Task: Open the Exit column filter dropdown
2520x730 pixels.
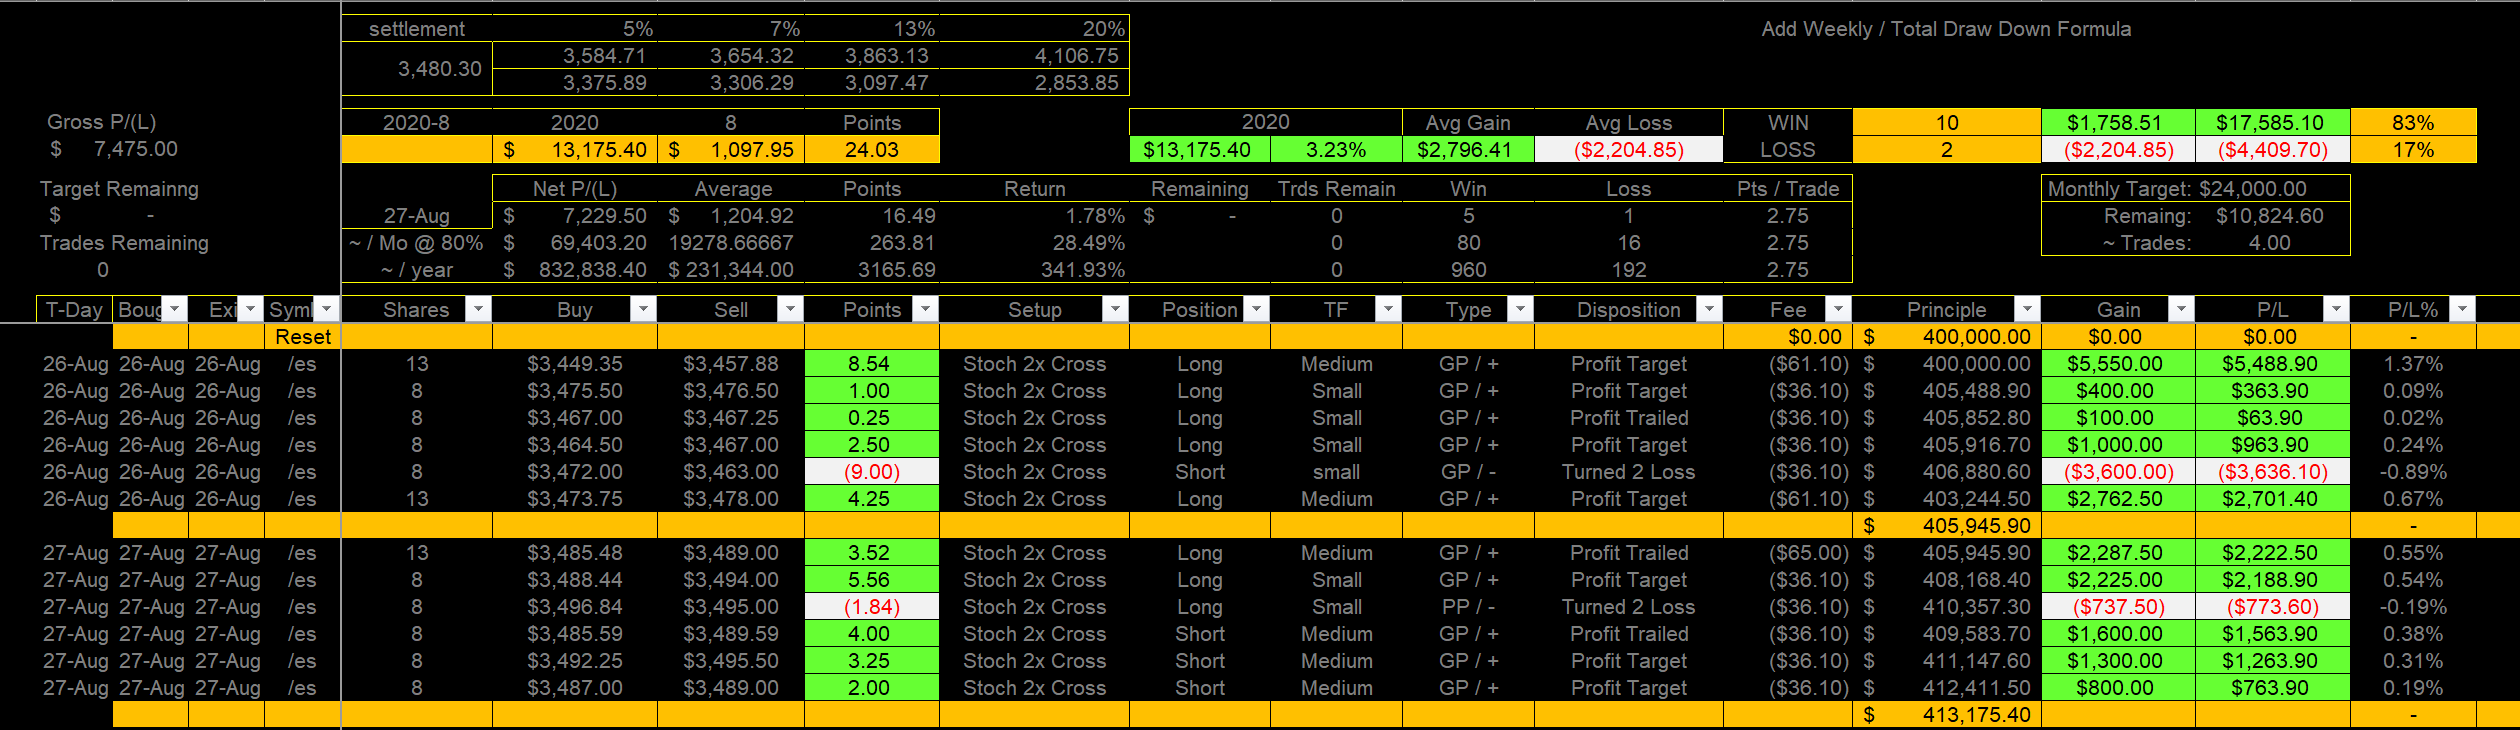Action: 251,310
